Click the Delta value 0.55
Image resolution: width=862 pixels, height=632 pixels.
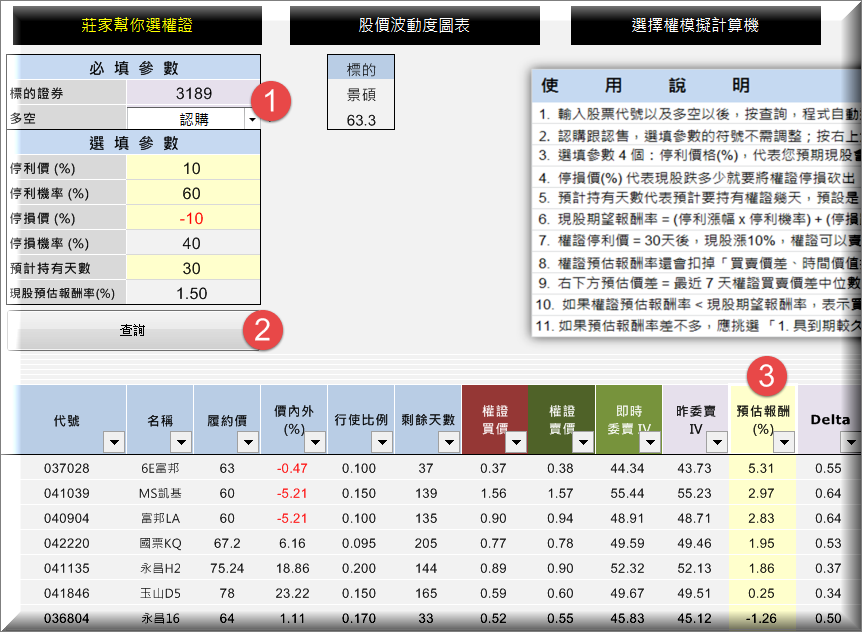click(828, 468)
